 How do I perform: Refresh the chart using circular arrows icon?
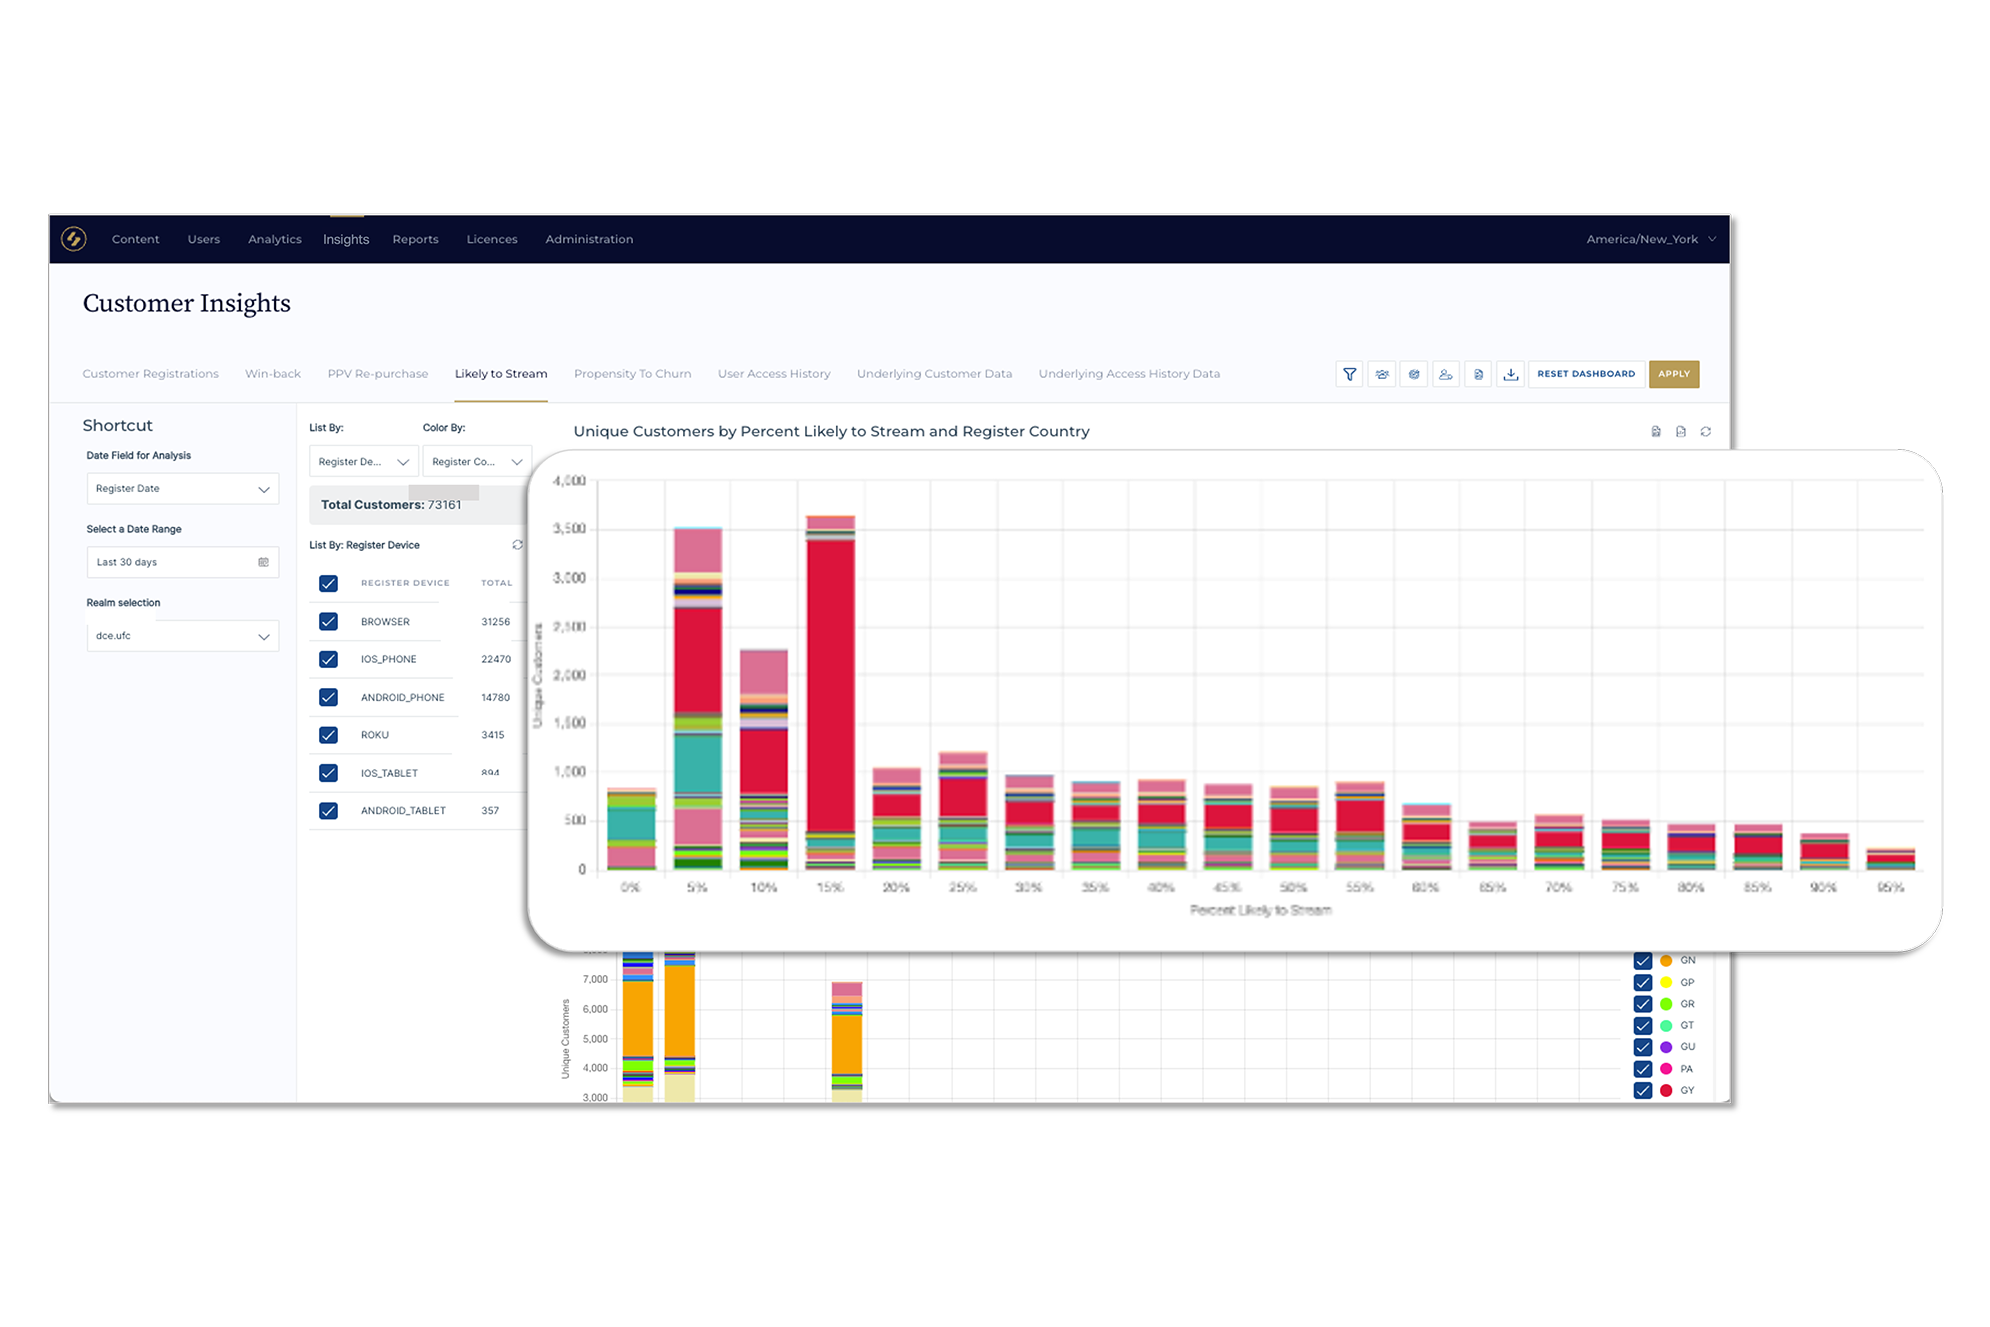(1706, 432)
